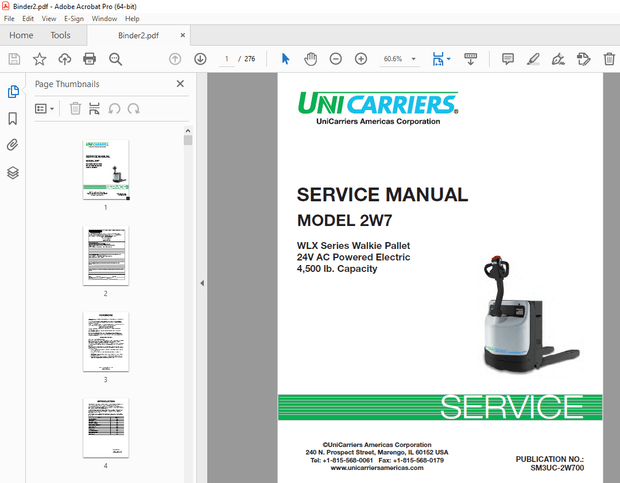620x483 pixels.
Task: Switch to the Home tab
Action: [x=21, y=35]
